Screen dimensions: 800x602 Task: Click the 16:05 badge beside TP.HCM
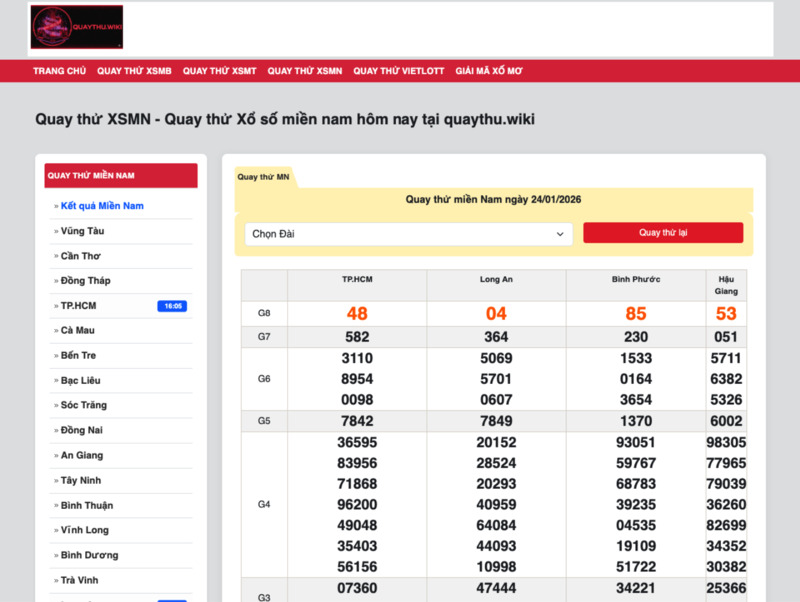point(172,306)
